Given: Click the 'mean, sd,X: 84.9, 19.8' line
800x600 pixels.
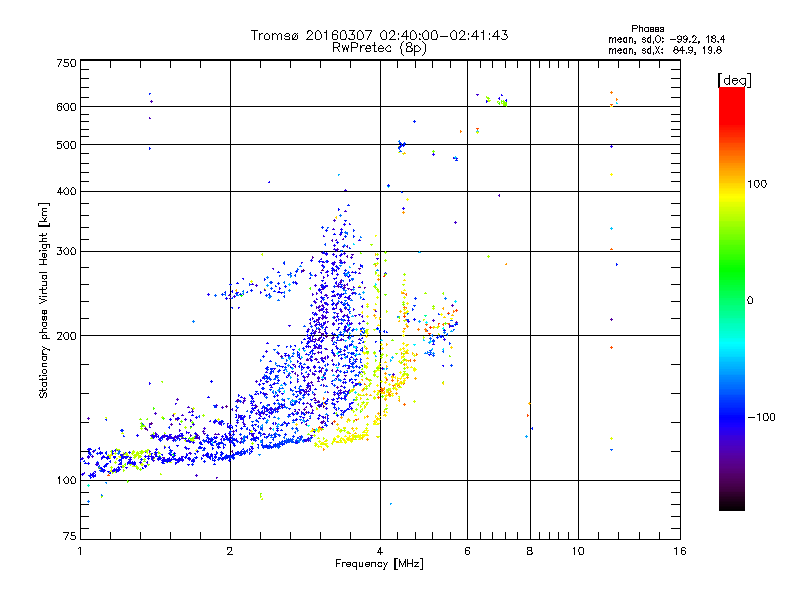Looking at the screenshot, I should (665, 50).
